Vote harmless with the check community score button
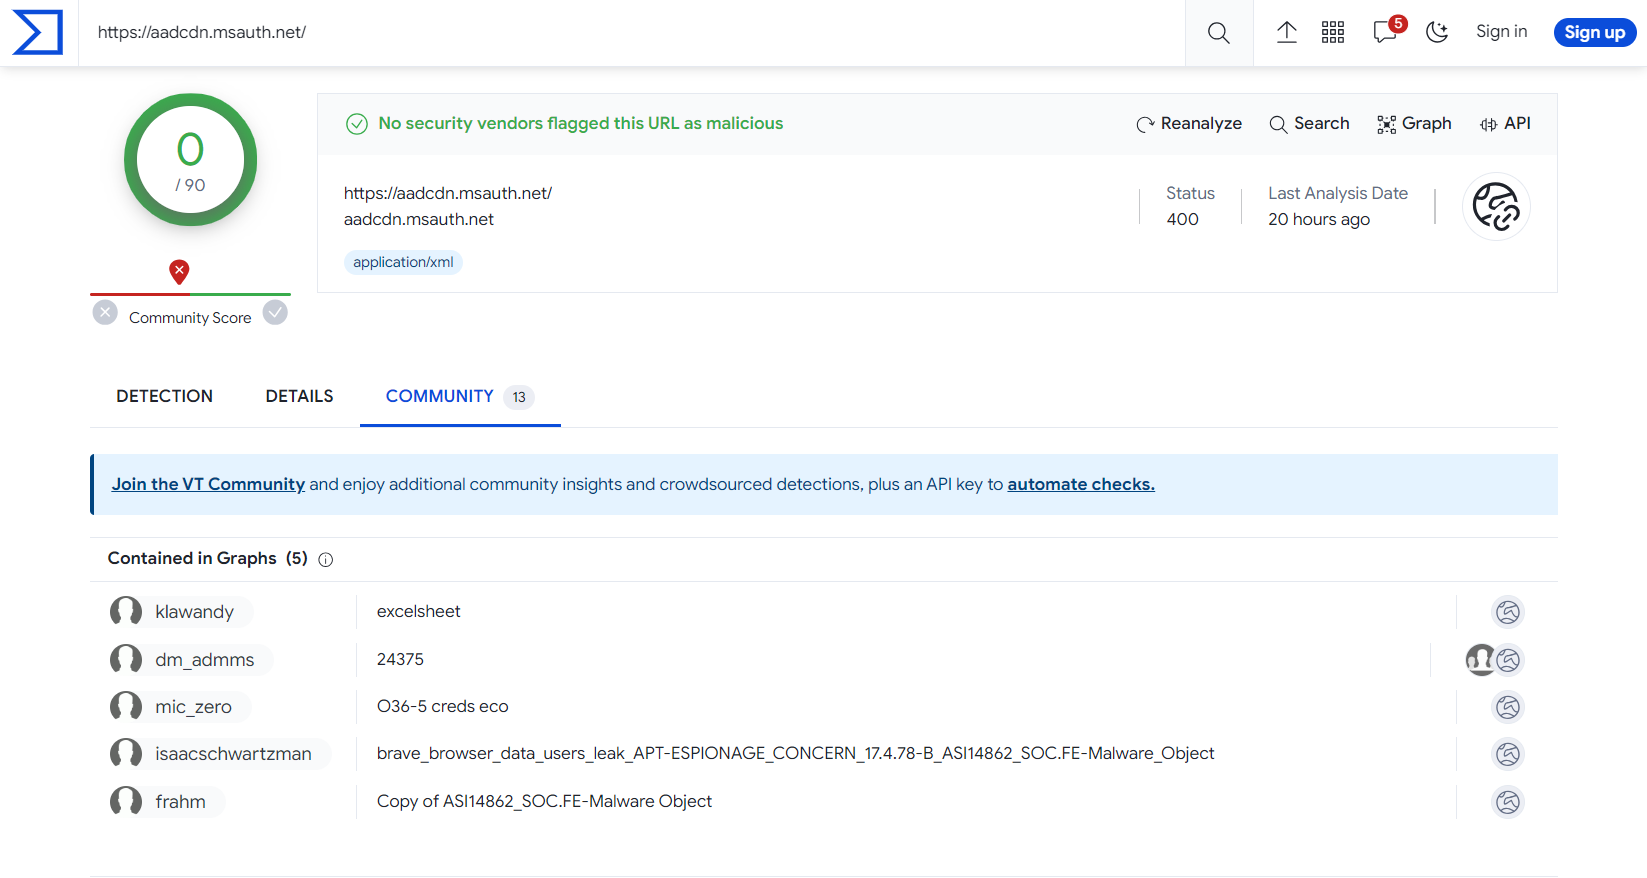This screenshot has height=878, width=1647. [275, 312]
